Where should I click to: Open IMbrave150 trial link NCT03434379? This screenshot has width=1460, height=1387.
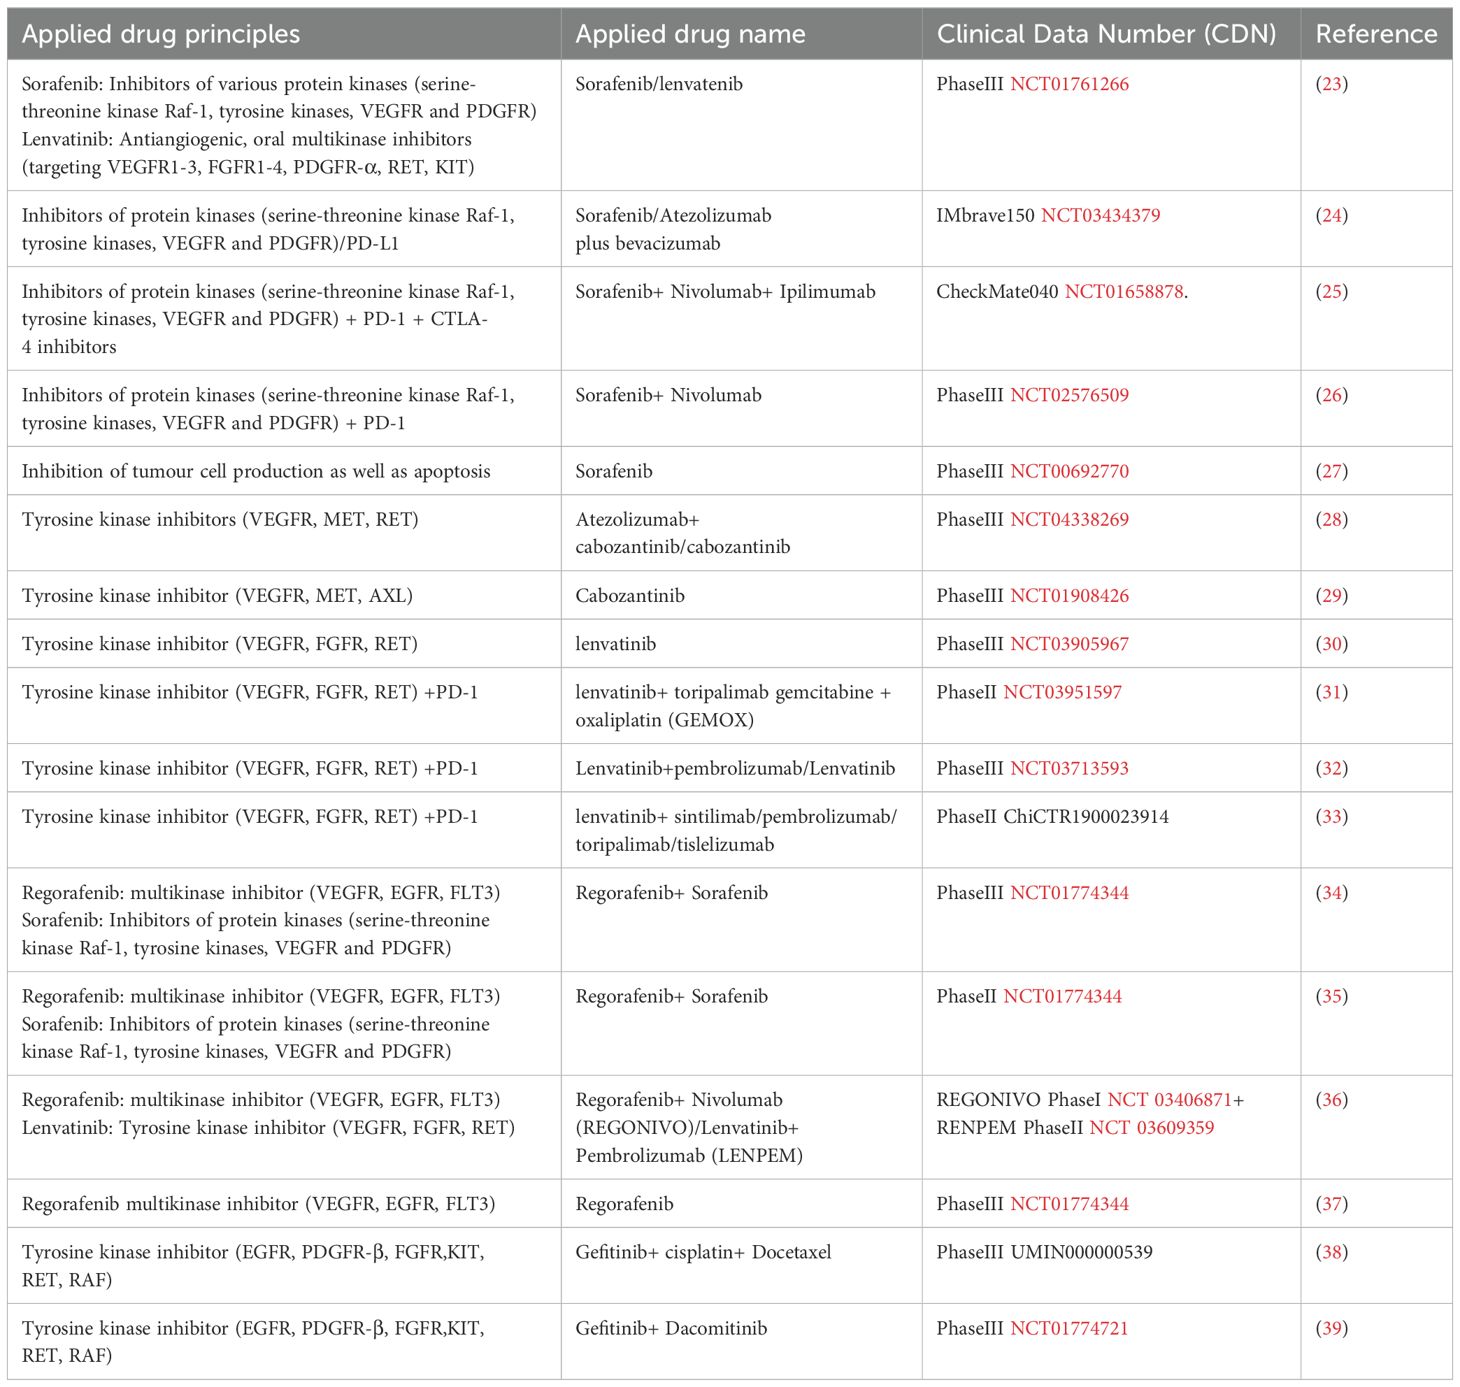tap(1100, 215)
